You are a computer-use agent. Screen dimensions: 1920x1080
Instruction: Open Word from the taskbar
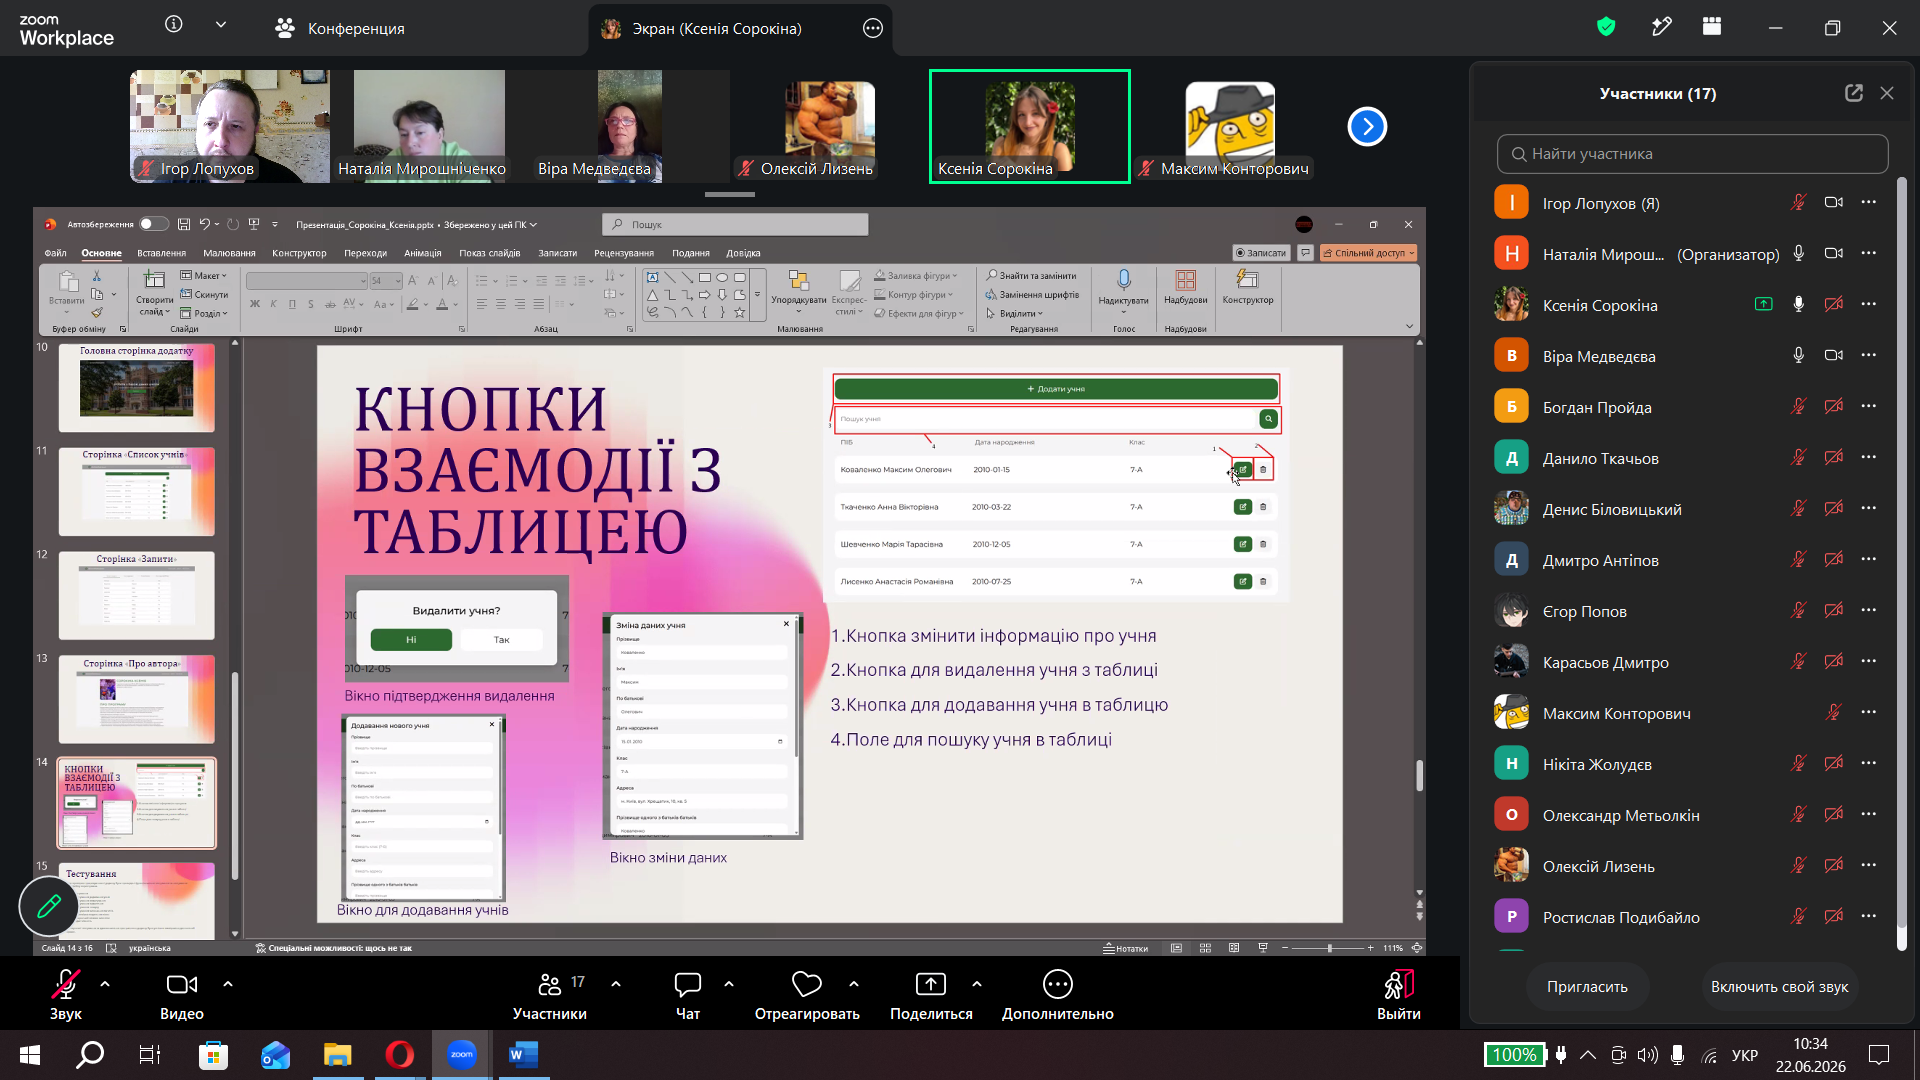point(523,1055)
